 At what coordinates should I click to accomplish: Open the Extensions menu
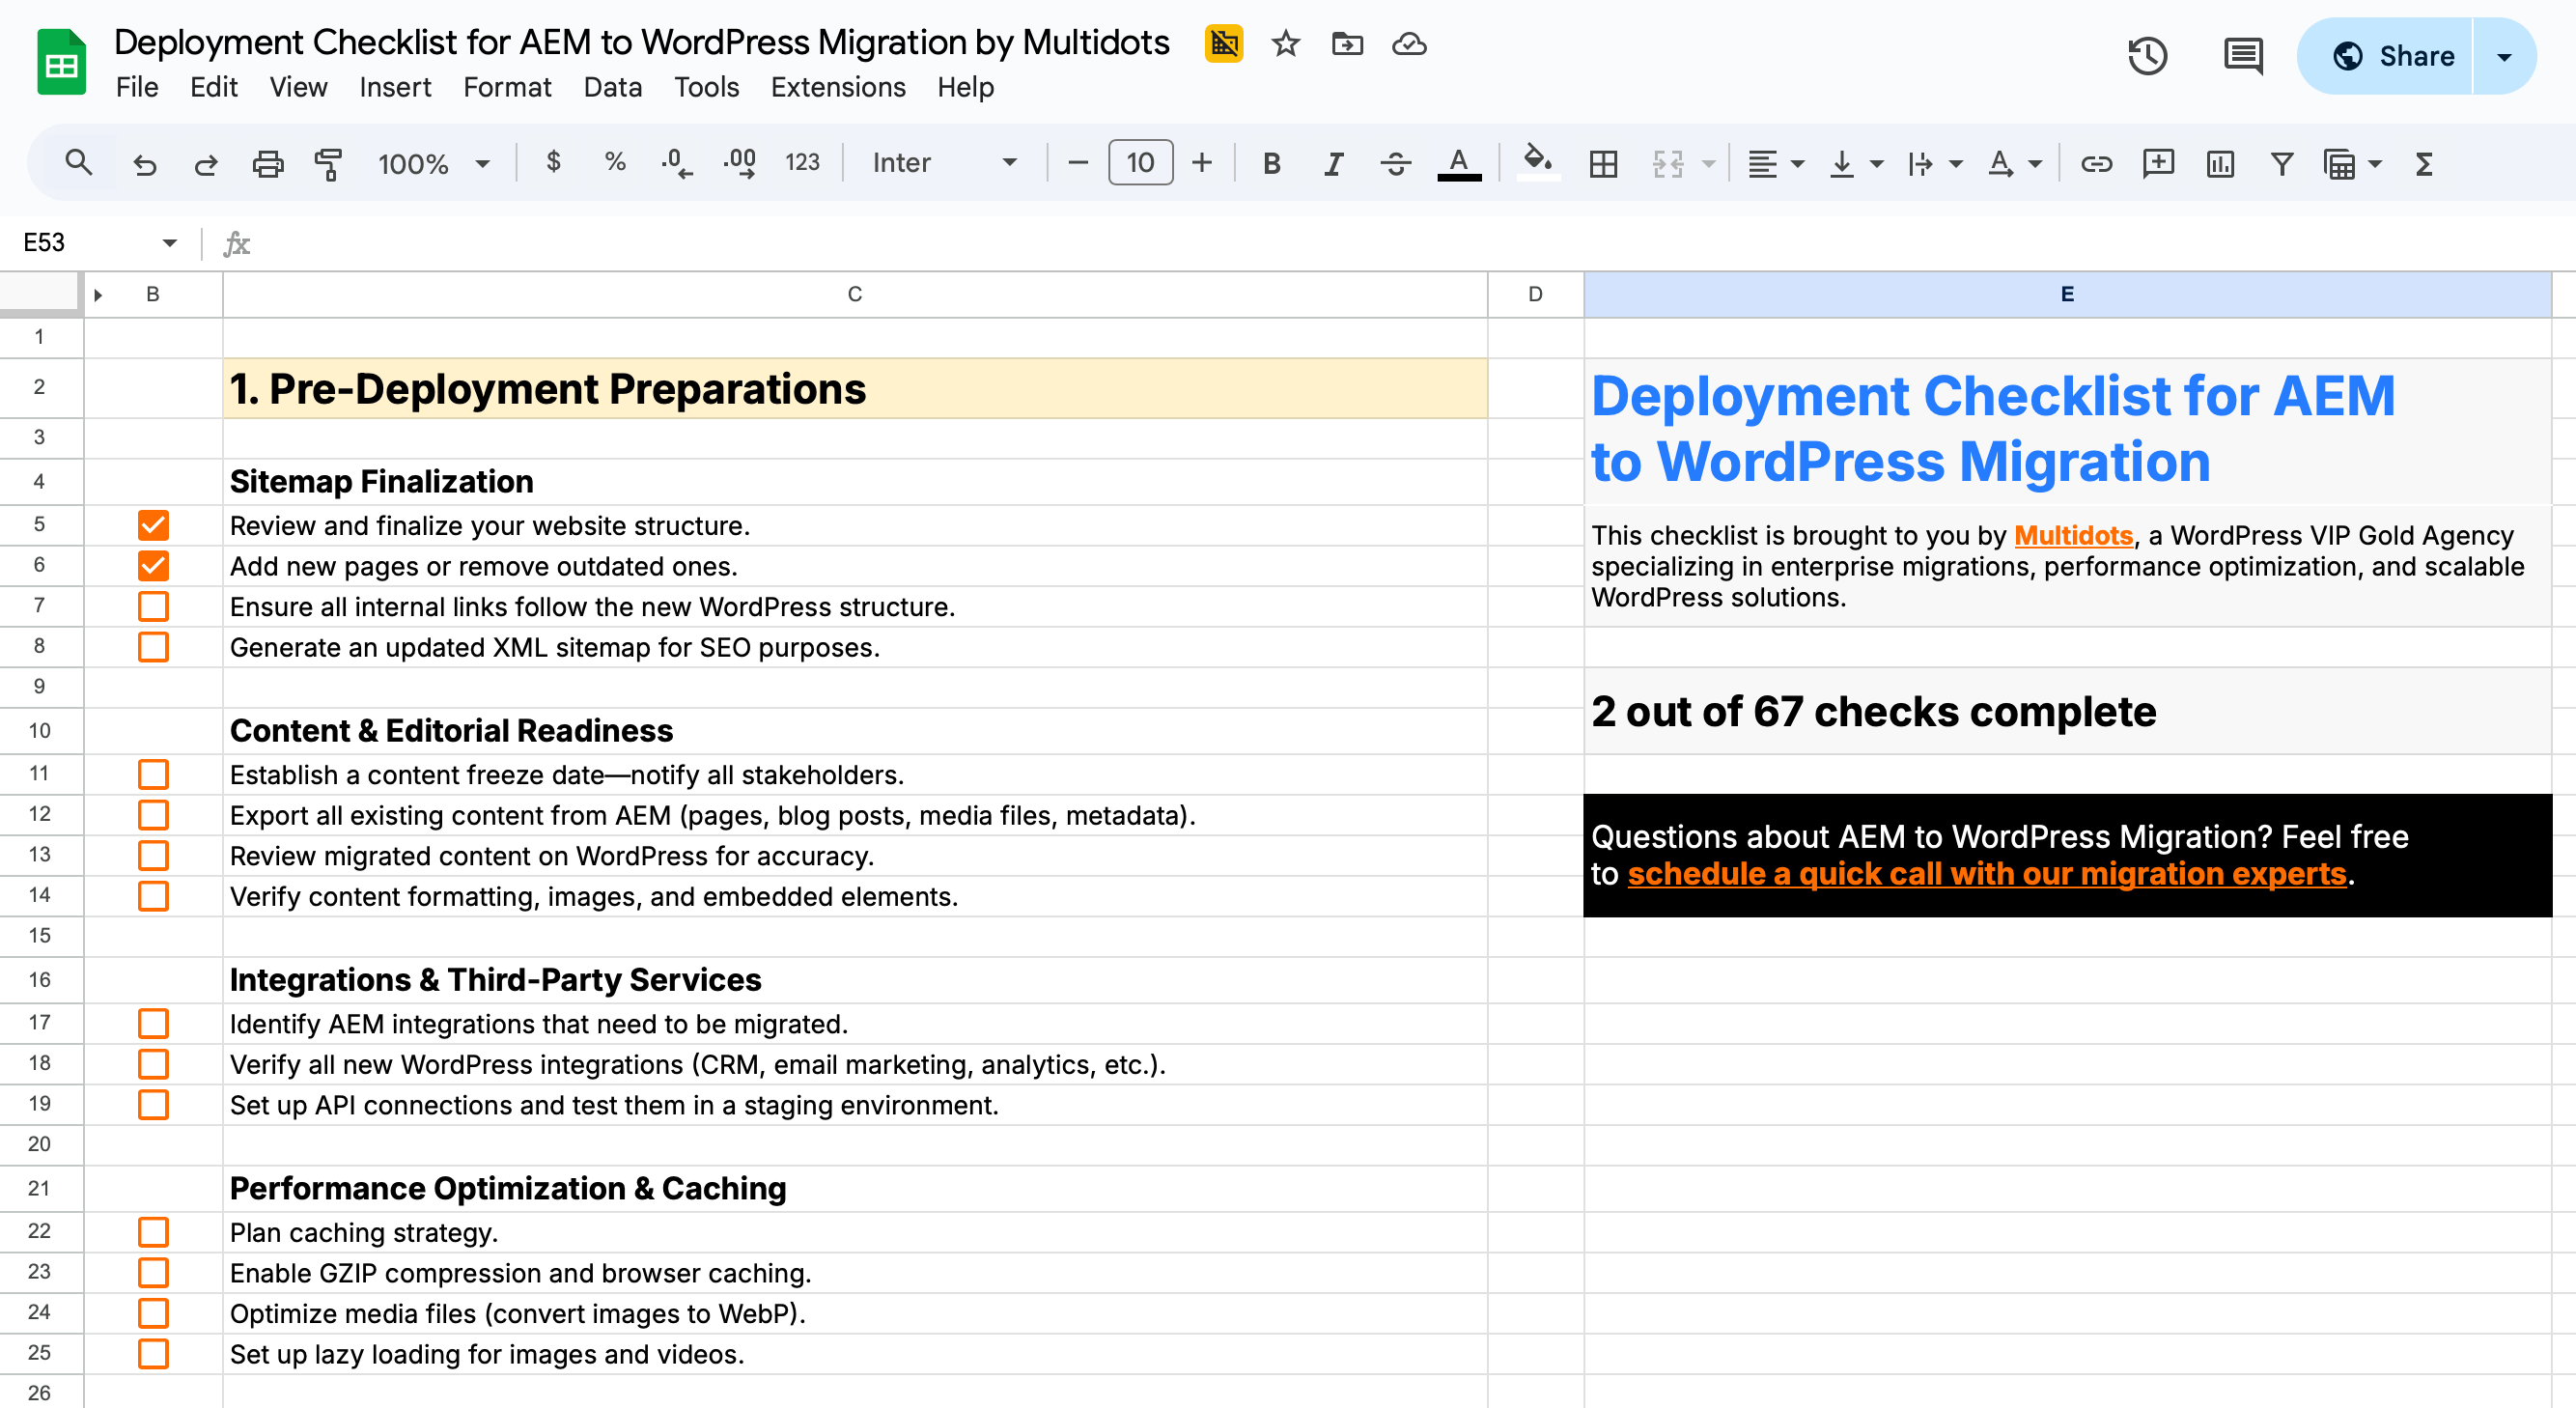(x=838, y=87)
